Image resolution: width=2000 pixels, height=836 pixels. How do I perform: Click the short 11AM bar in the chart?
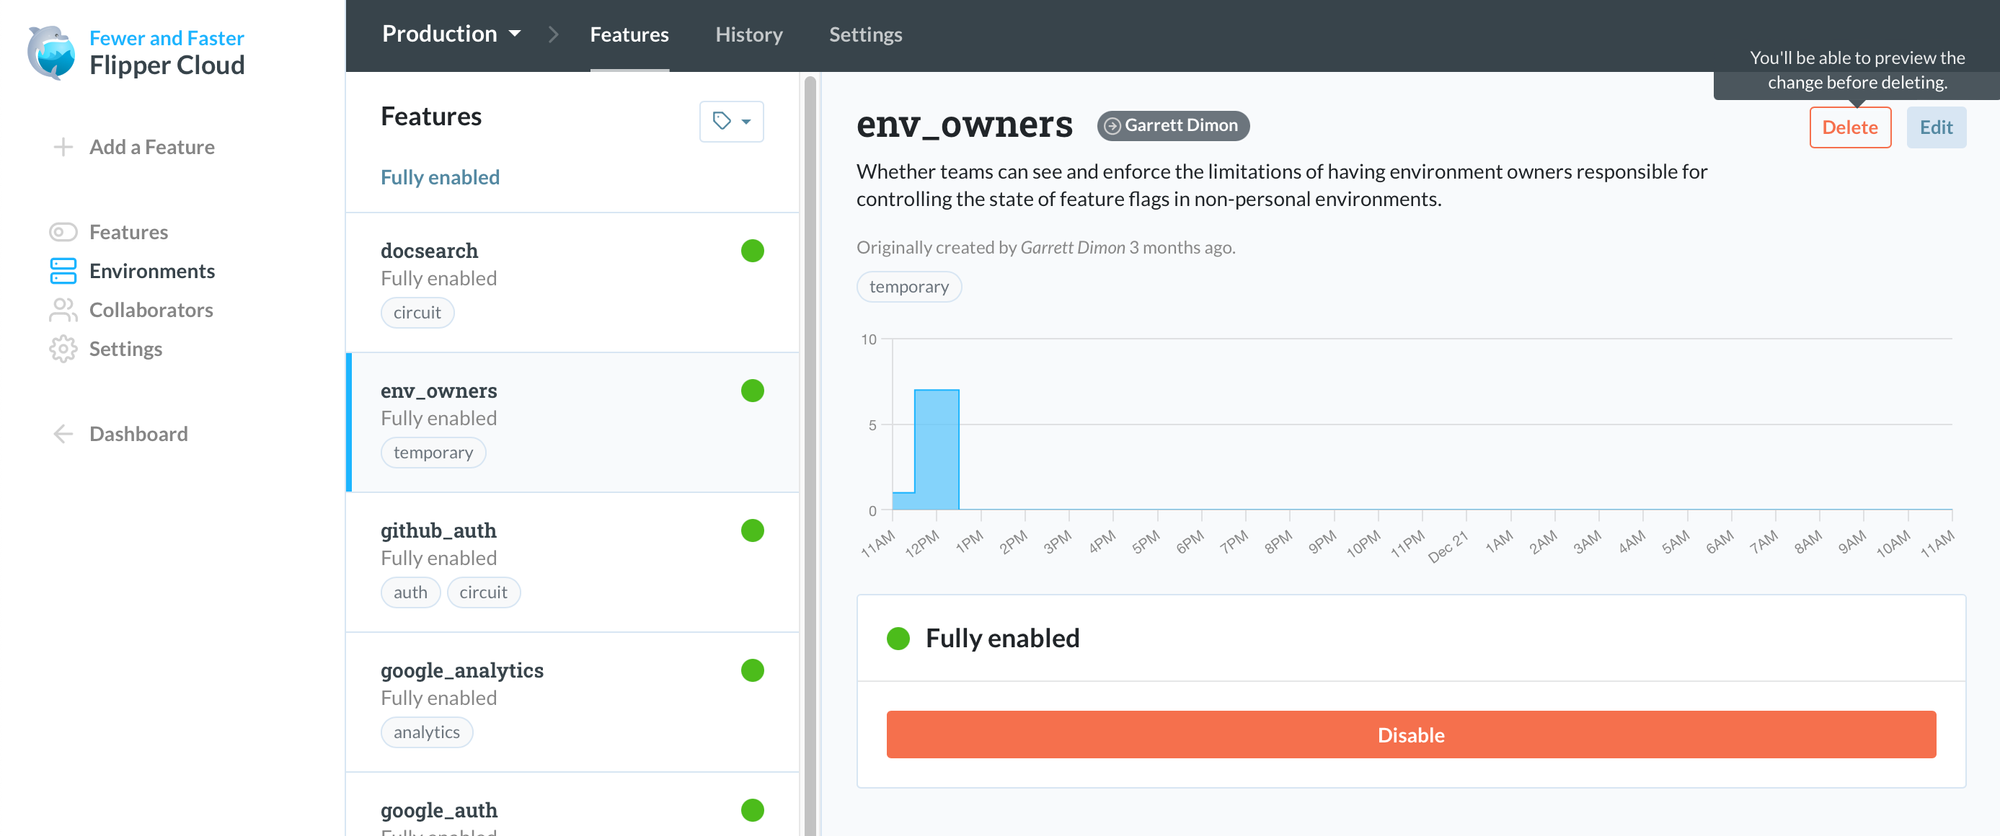904,501
